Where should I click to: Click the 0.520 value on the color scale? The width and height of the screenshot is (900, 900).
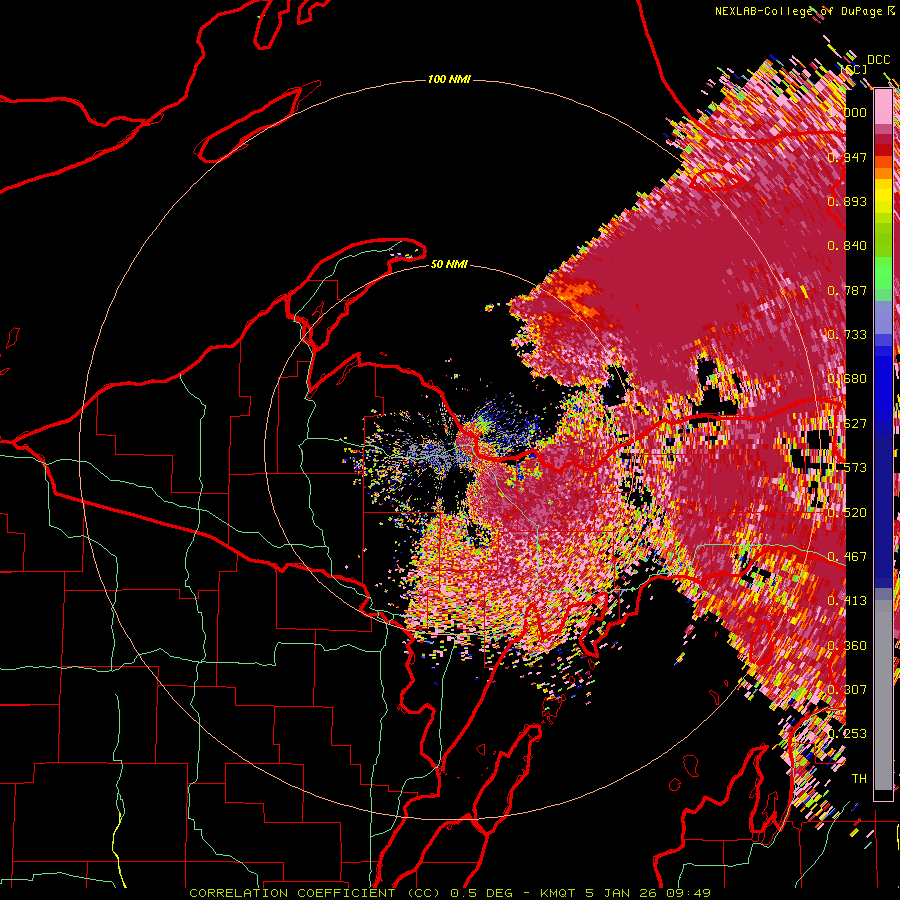pyautogui.click(x=847, y=513)
